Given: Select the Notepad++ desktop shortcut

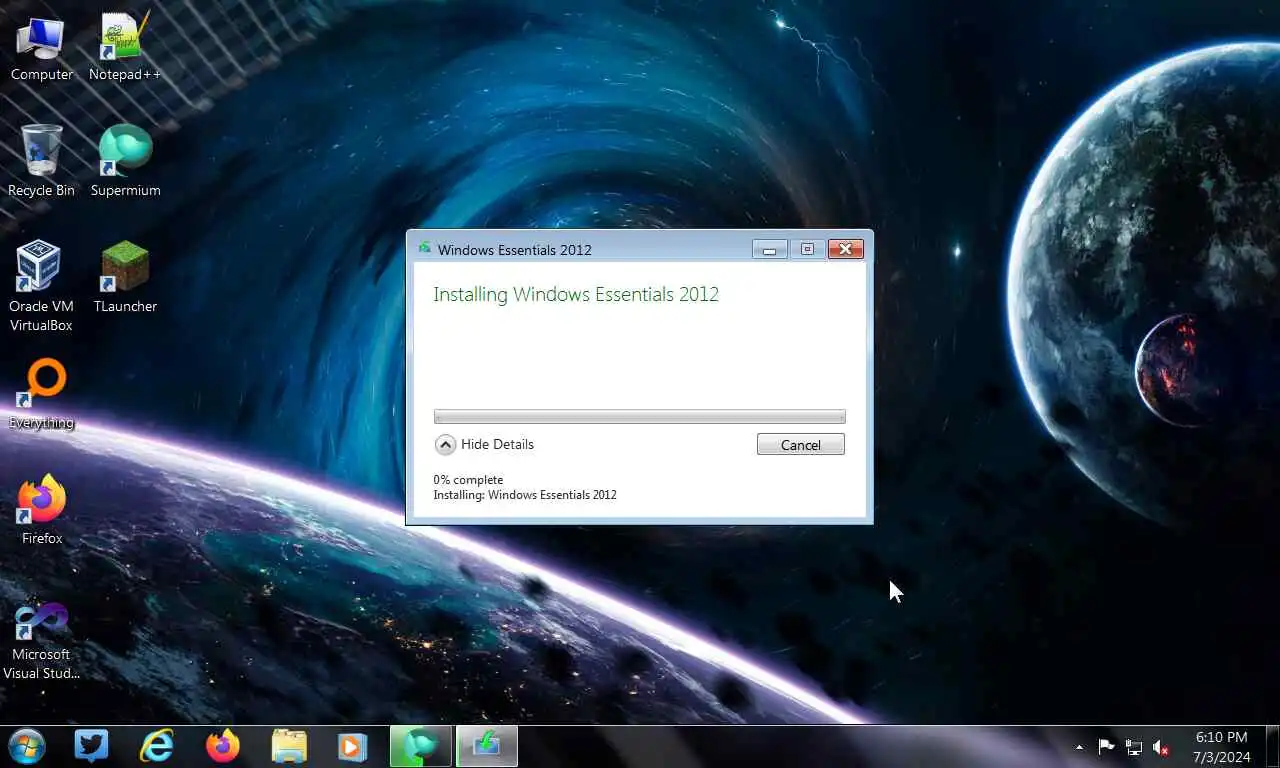Looking at the screenshot, I should click(x=125, y=47).
